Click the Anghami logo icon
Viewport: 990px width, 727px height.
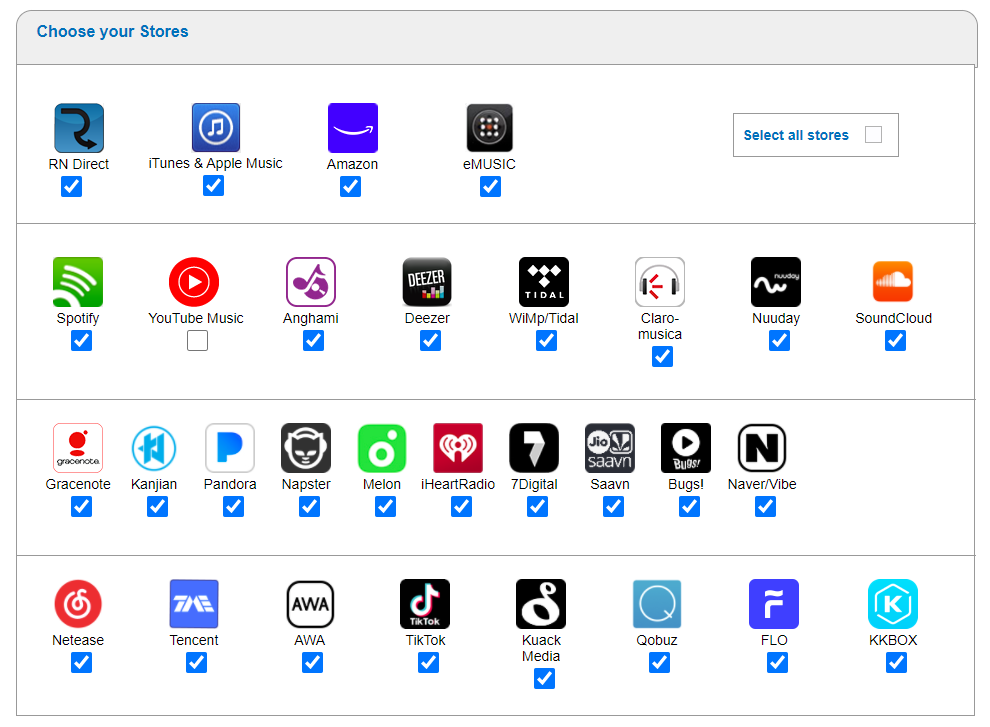[311, 282]
